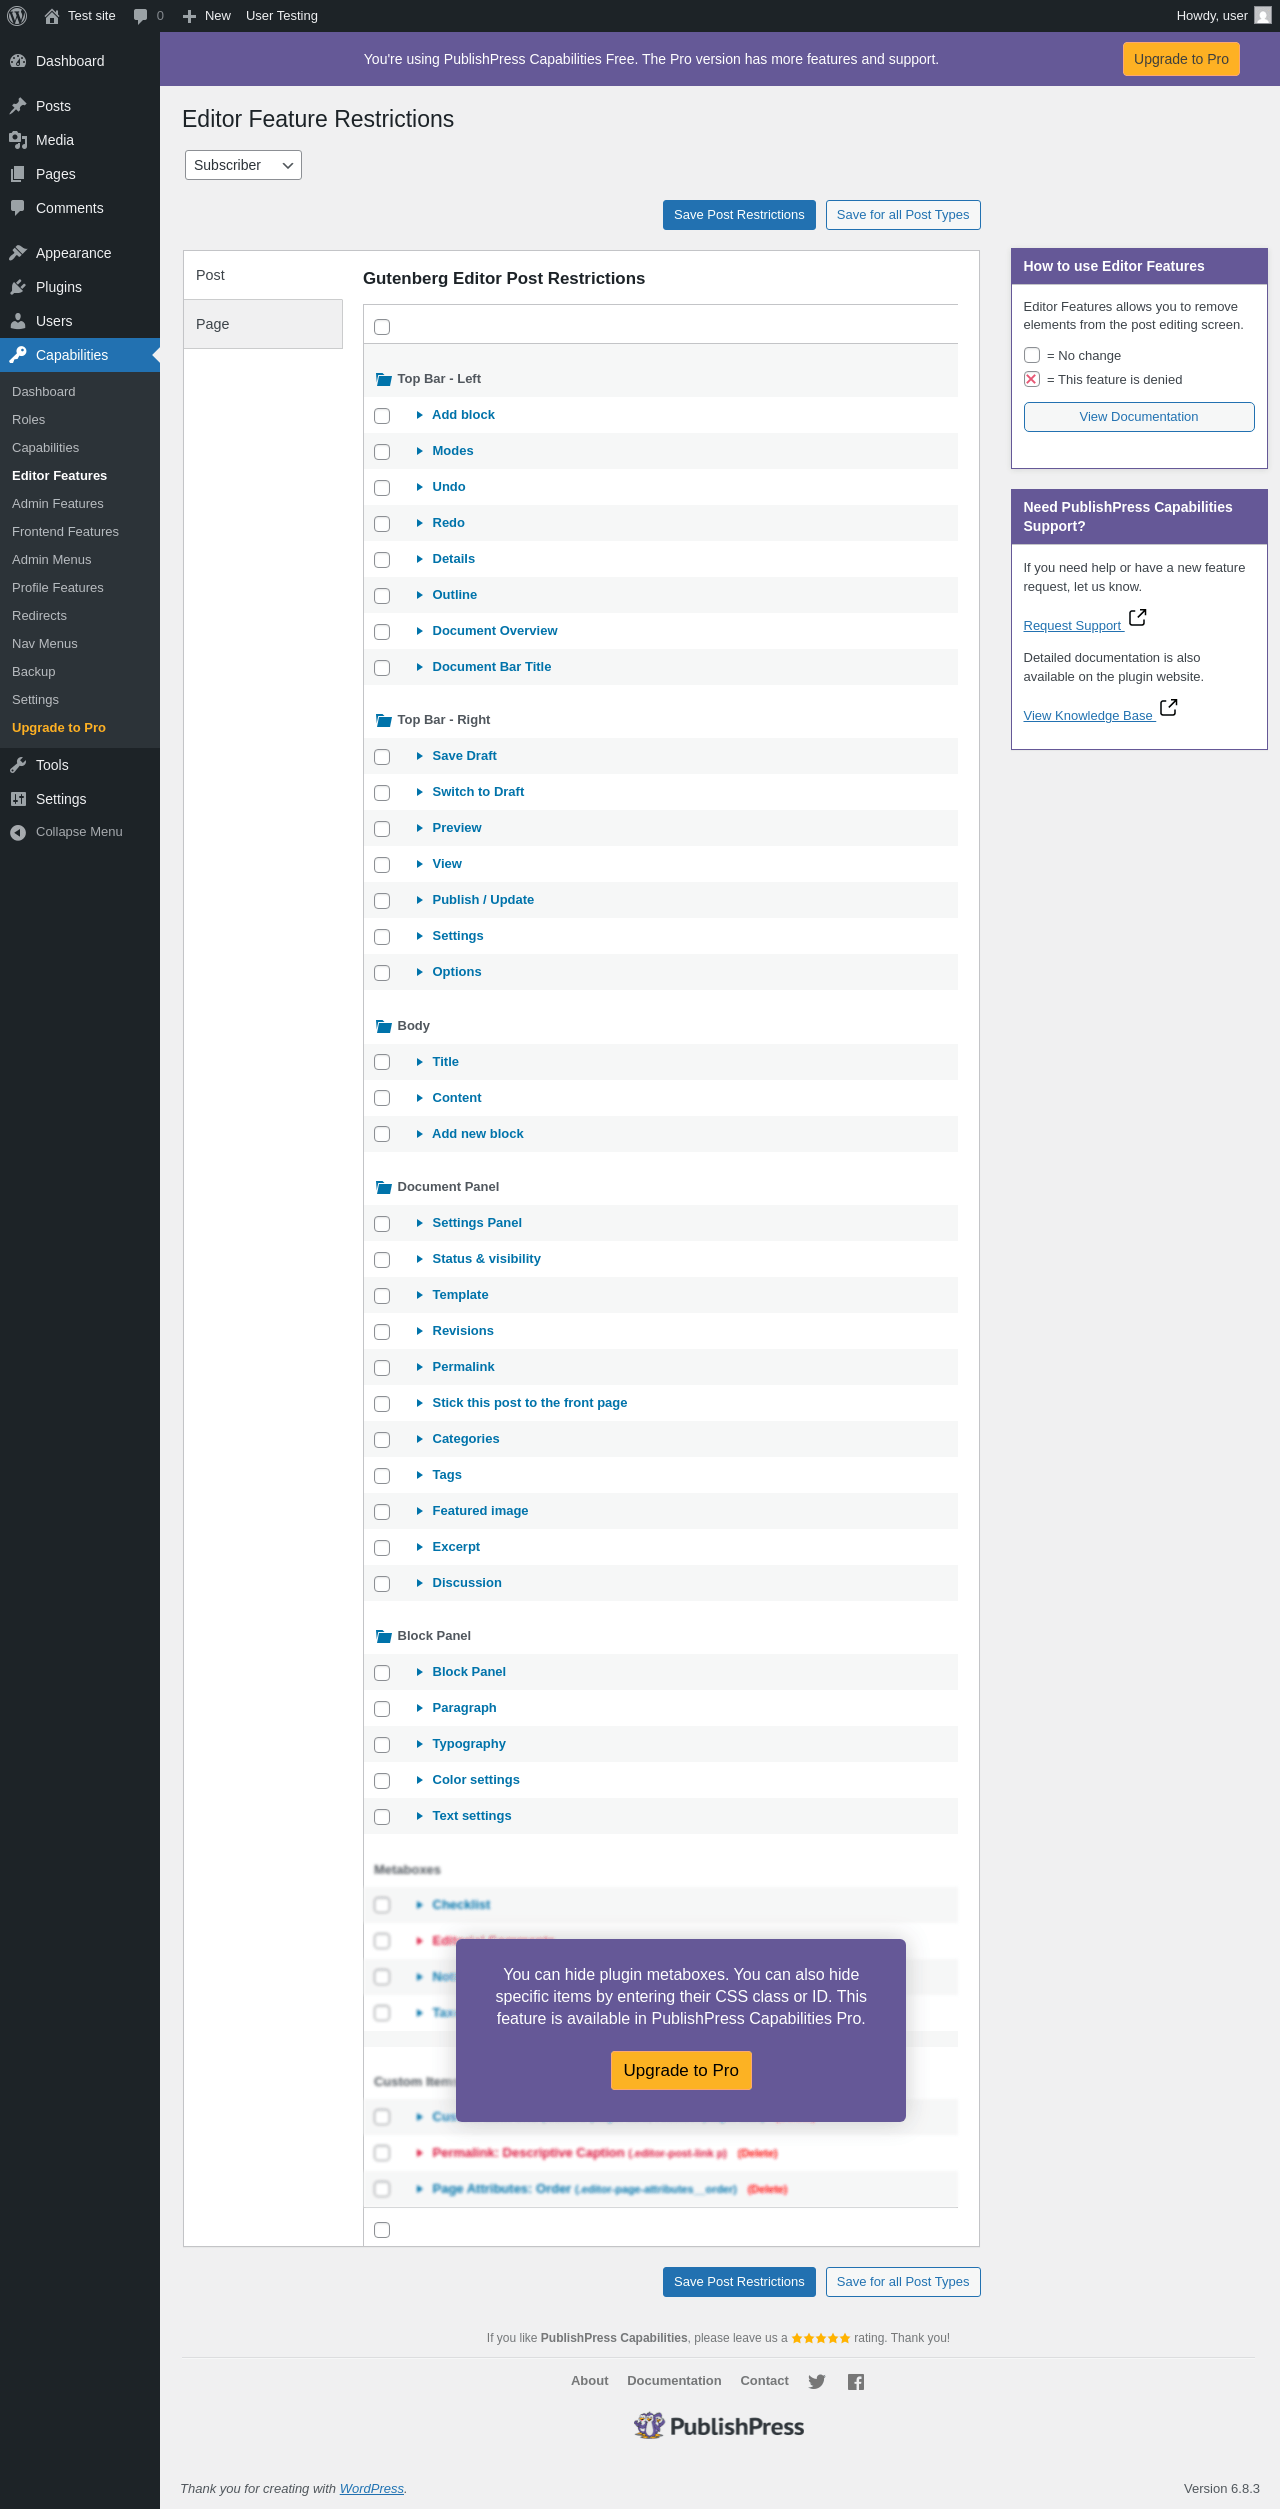Switch to the Post tab
1280x2509 pixels.
click(263, 275)
